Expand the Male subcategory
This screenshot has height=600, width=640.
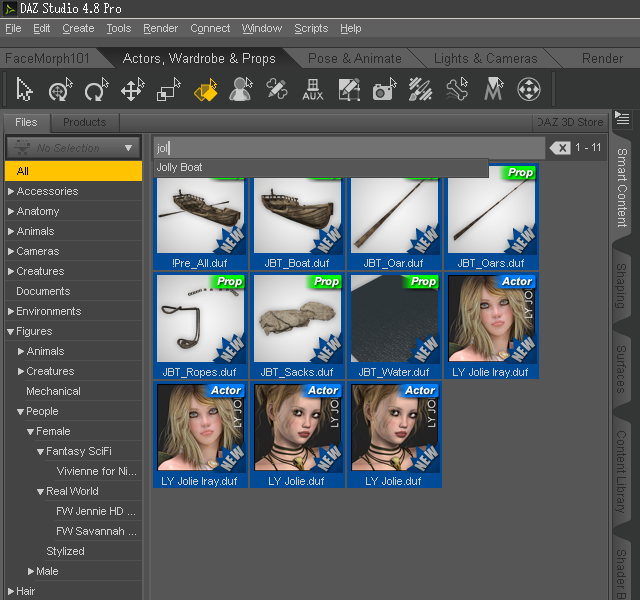[x=31, y=571]
